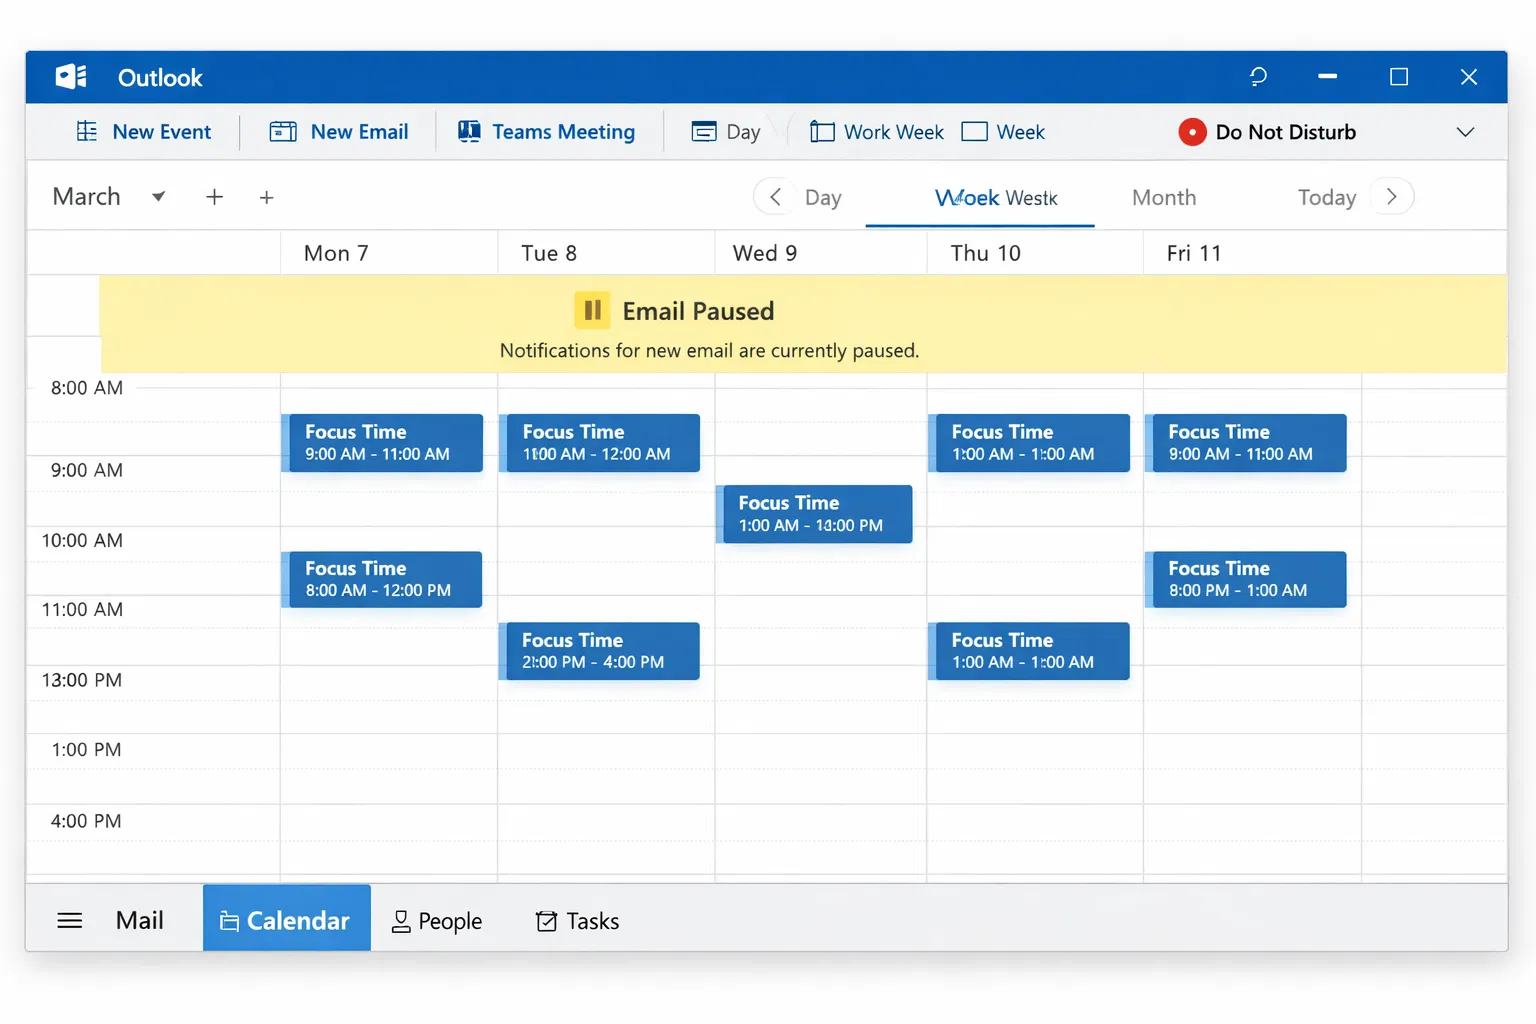Select Day in the top toolbar
The width and height of the screenshot is (1536, 1024).
click(x=727, y=131)
